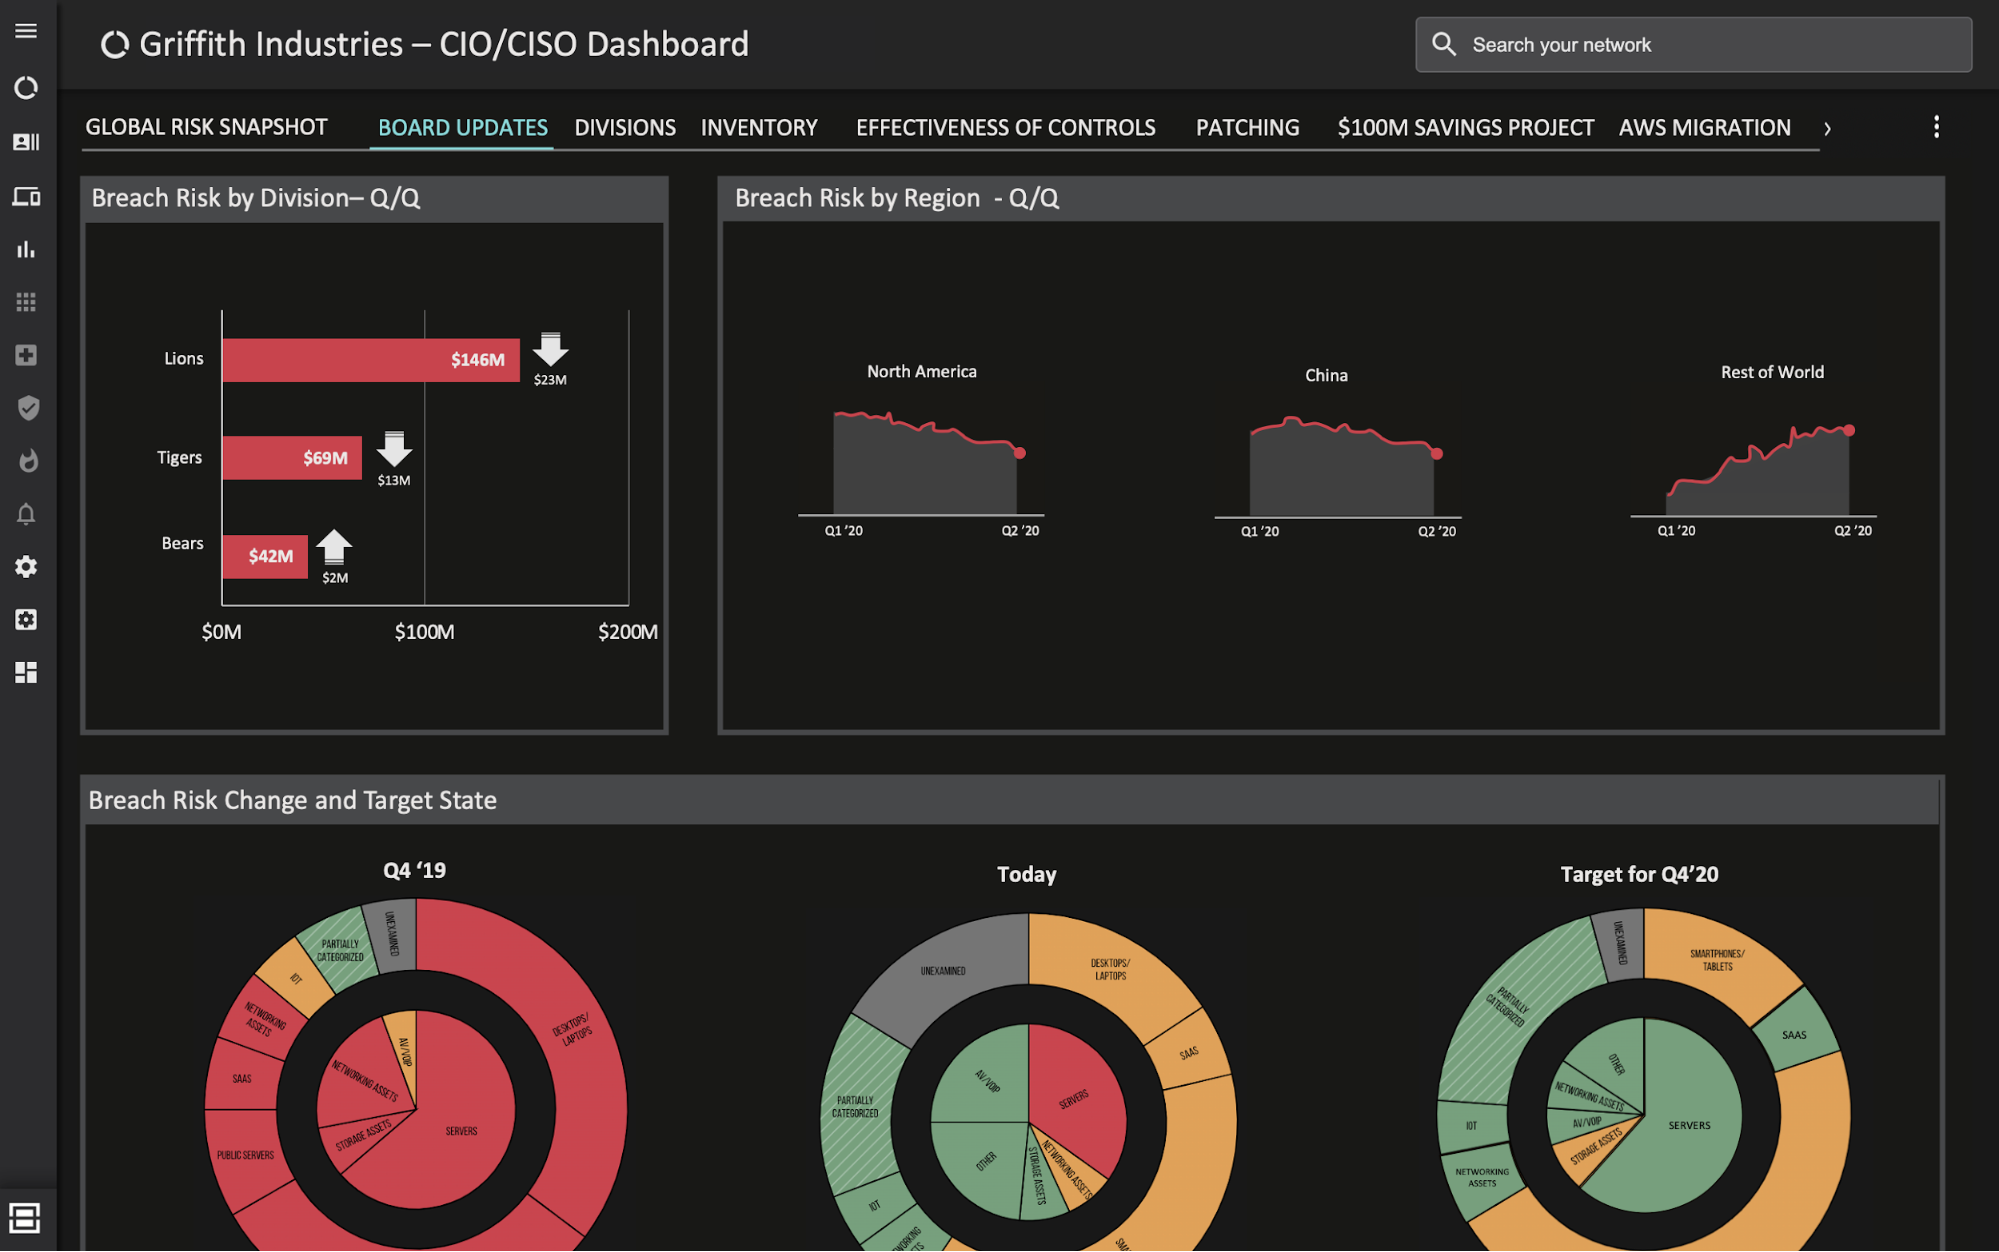Select Servers slice in Target inner pie

(1690, 1125)
